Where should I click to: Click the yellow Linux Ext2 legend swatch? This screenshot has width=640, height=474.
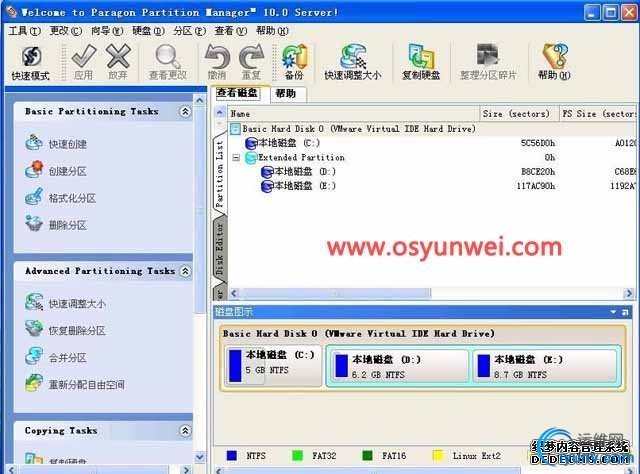point(438,456)
